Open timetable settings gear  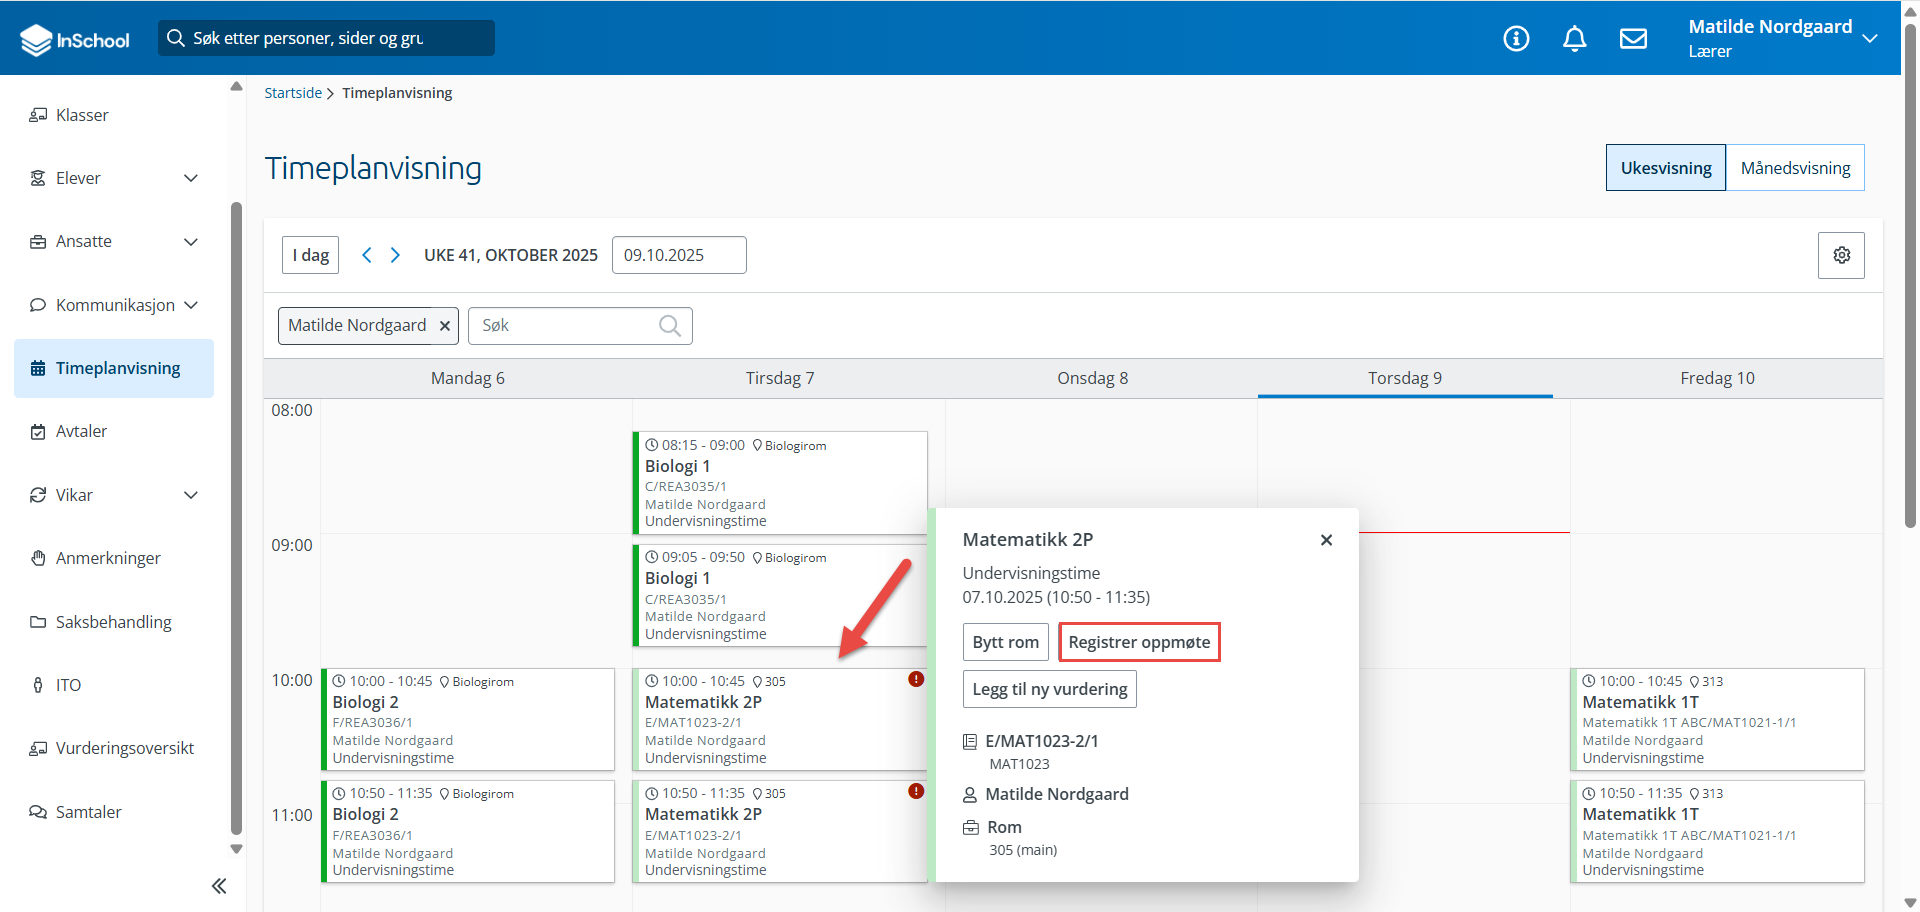pos(1841,255)
